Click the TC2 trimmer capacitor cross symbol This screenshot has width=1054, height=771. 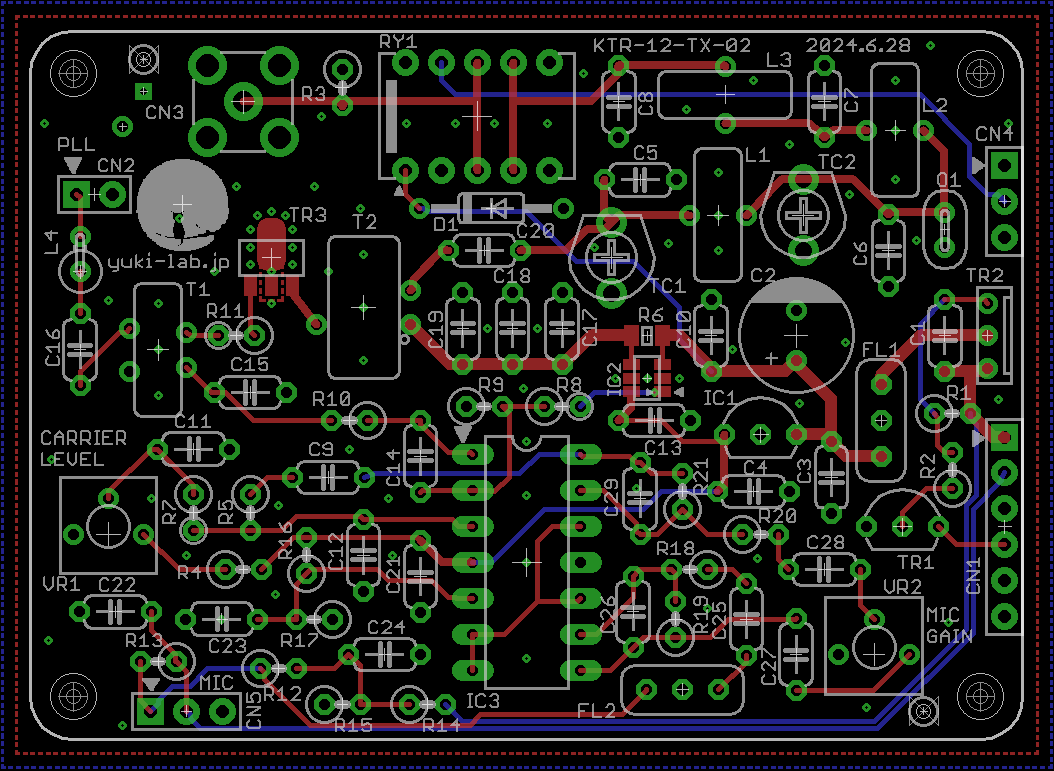(x=803, y=214)
